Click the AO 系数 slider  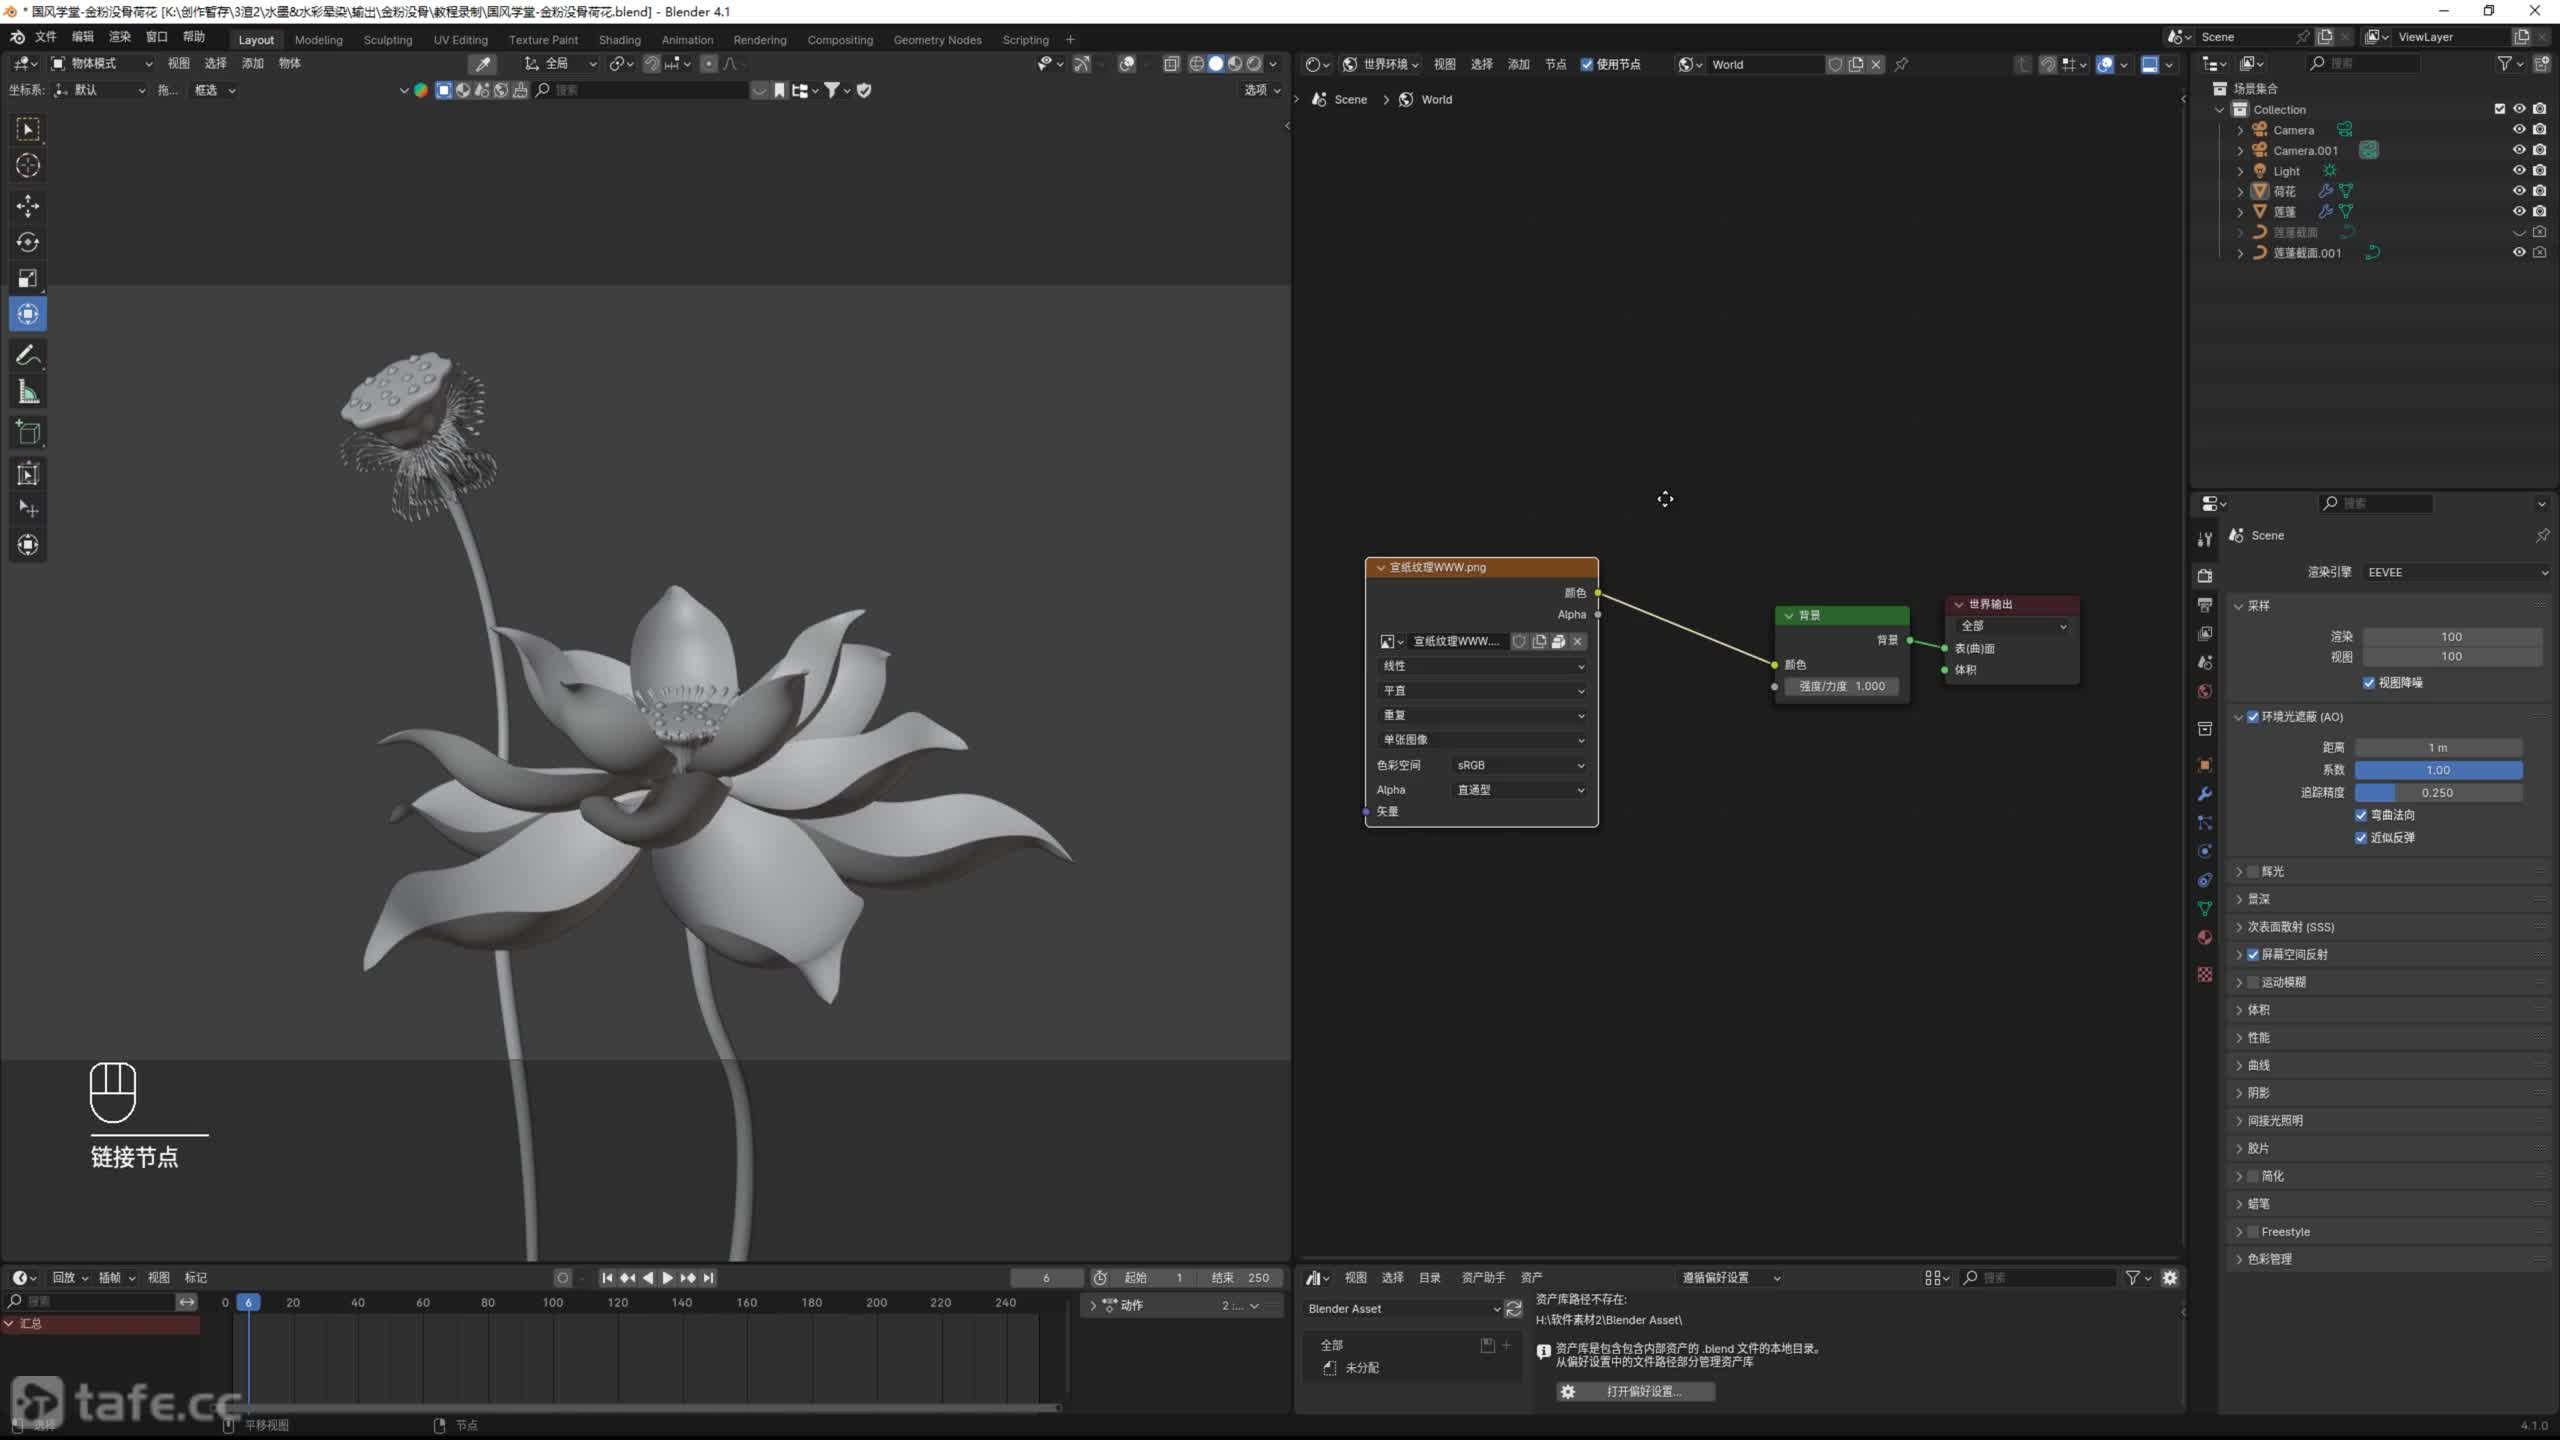[x=2438, y=770]
